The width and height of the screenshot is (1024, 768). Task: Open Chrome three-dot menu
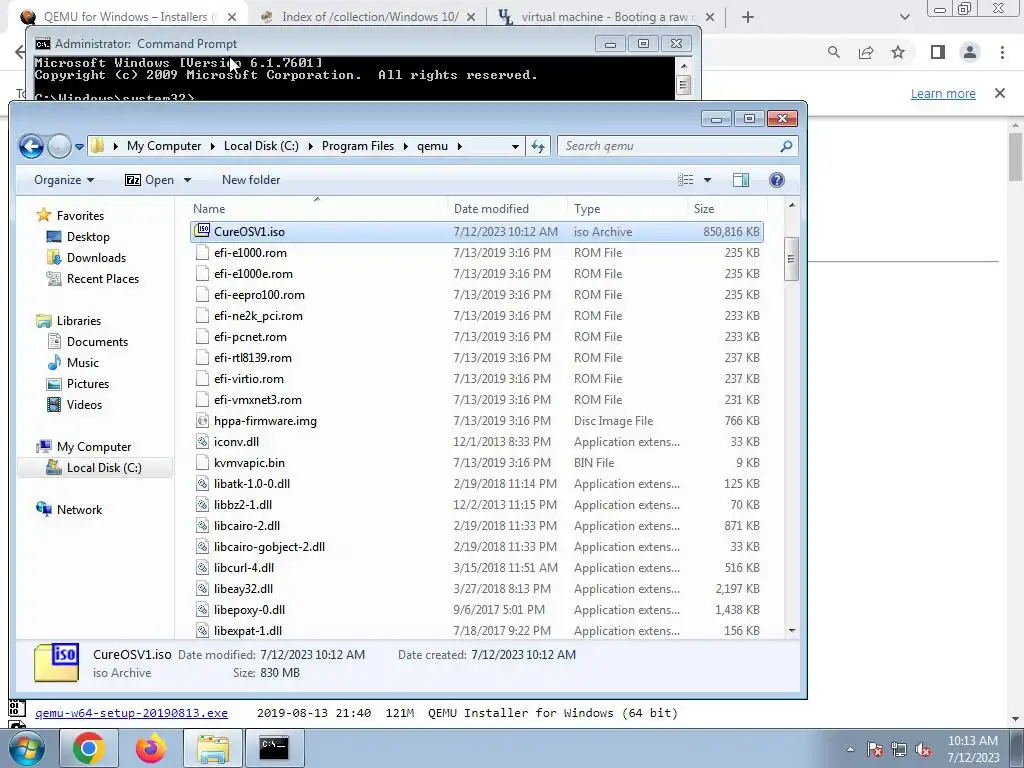pyautogui.click(x=1002, y=52)
